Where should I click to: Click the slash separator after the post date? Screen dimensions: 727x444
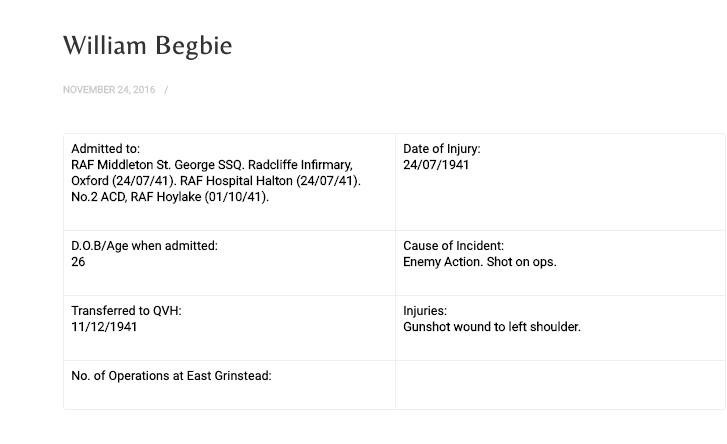tap(166, 90)
